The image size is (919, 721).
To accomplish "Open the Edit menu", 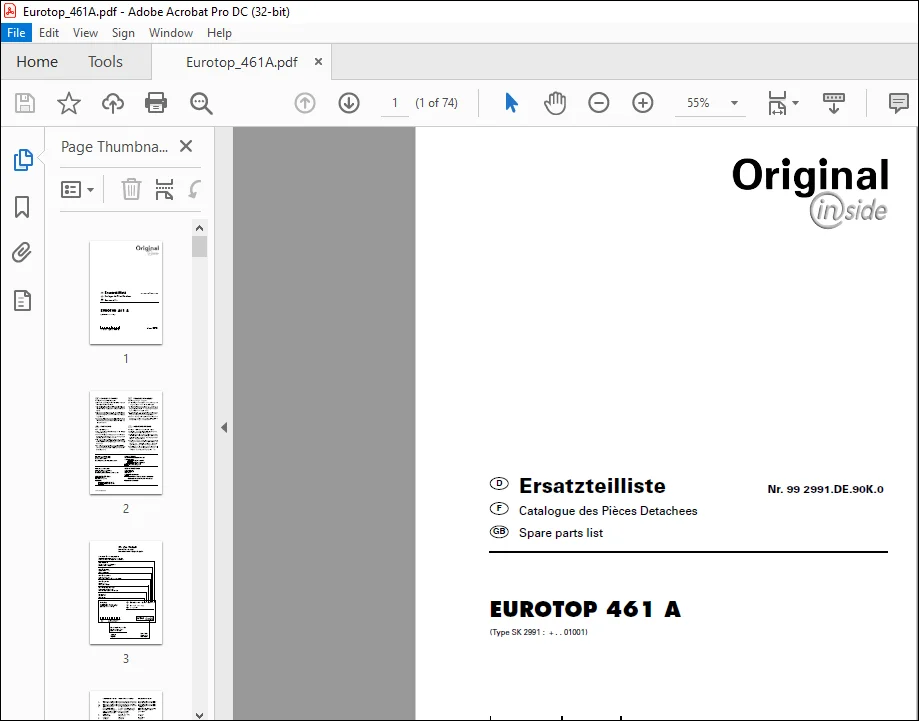I will point(49,33).
